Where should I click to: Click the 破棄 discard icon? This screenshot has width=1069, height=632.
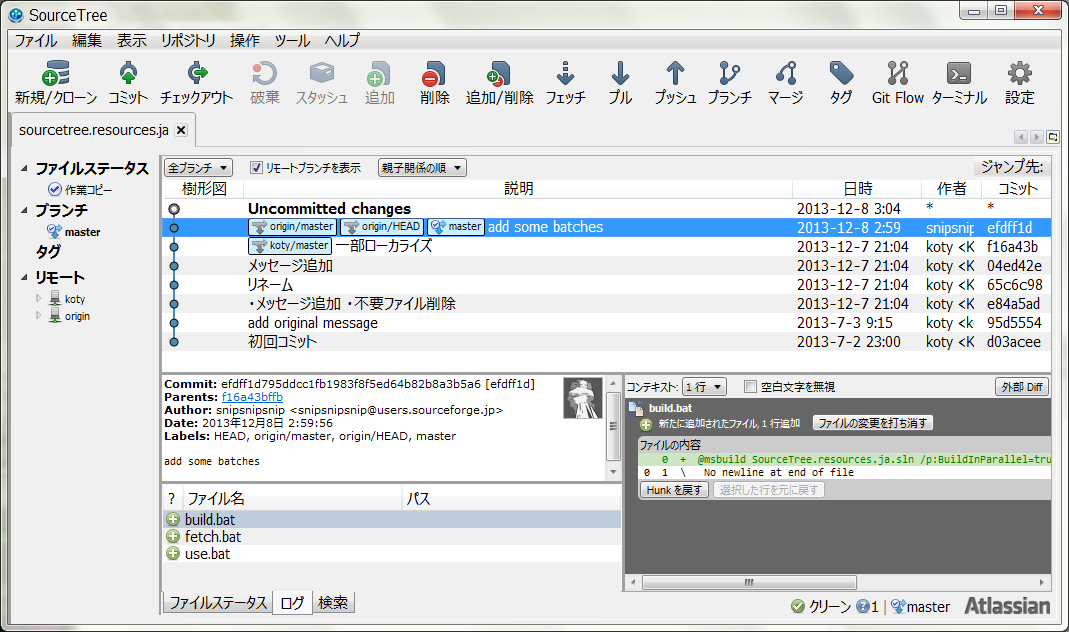(x=265, y=74)
